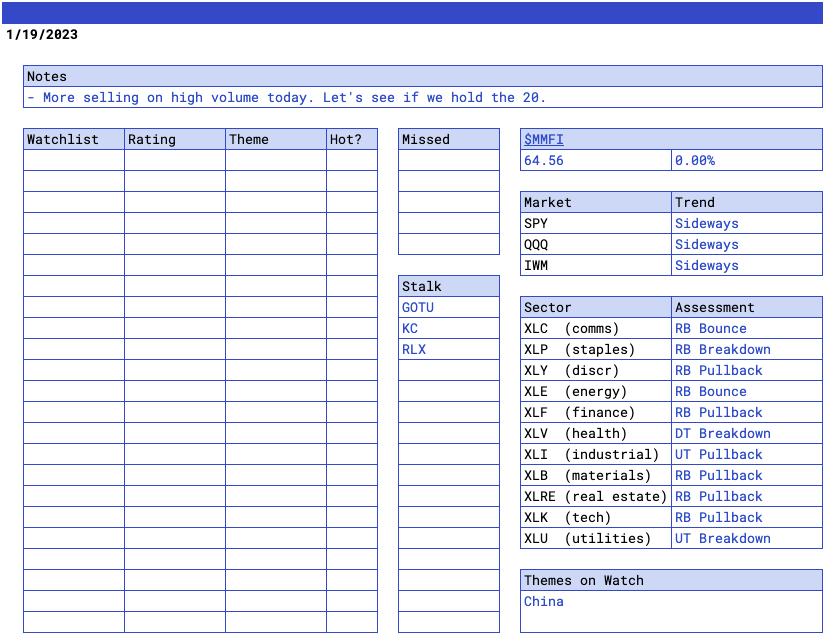This screenshot has height=636, width=826.
Task: Select the XLB (materials) sector cell
Action: 596,475
